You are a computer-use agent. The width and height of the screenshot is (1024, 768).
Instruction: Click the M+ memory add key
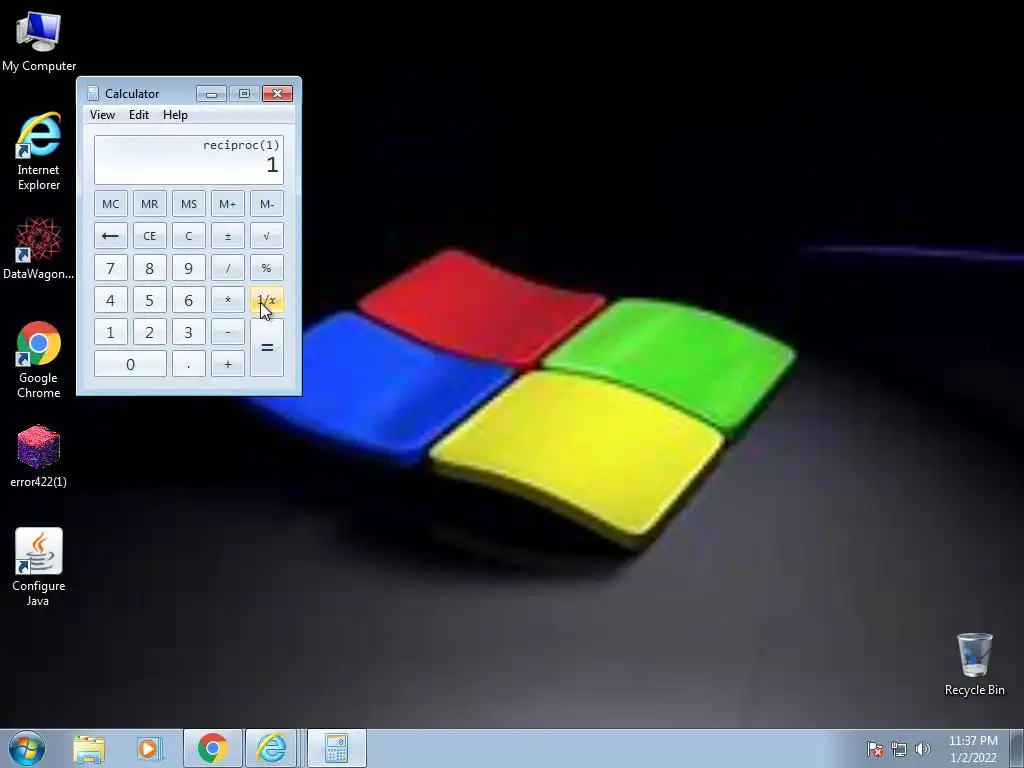227,204
